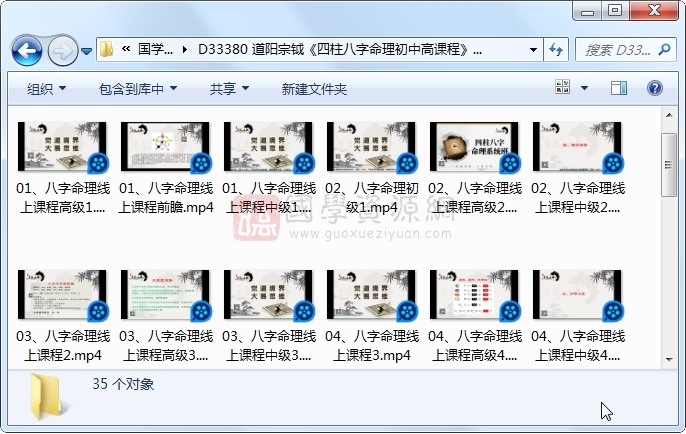Screen dimensions: 686x434
Task: Select video 04、八字命理线上课程3.mp4
Action: 372,316
